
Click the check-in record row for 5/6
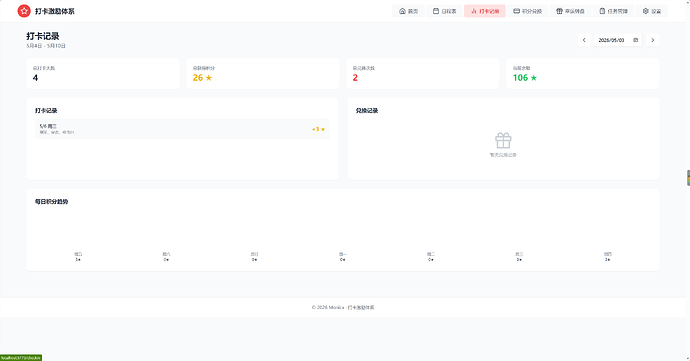(182, 129)
